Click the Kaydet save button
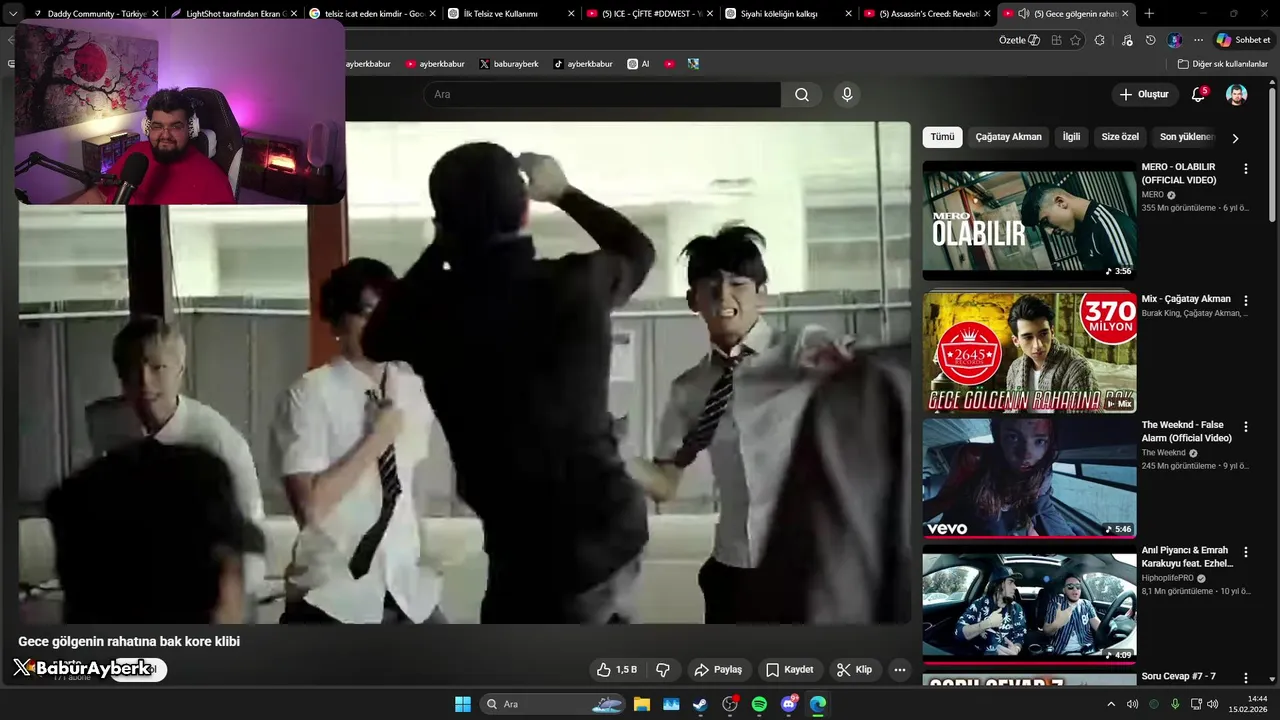Screen dimensions: 1280x720 tap(790, 670)
